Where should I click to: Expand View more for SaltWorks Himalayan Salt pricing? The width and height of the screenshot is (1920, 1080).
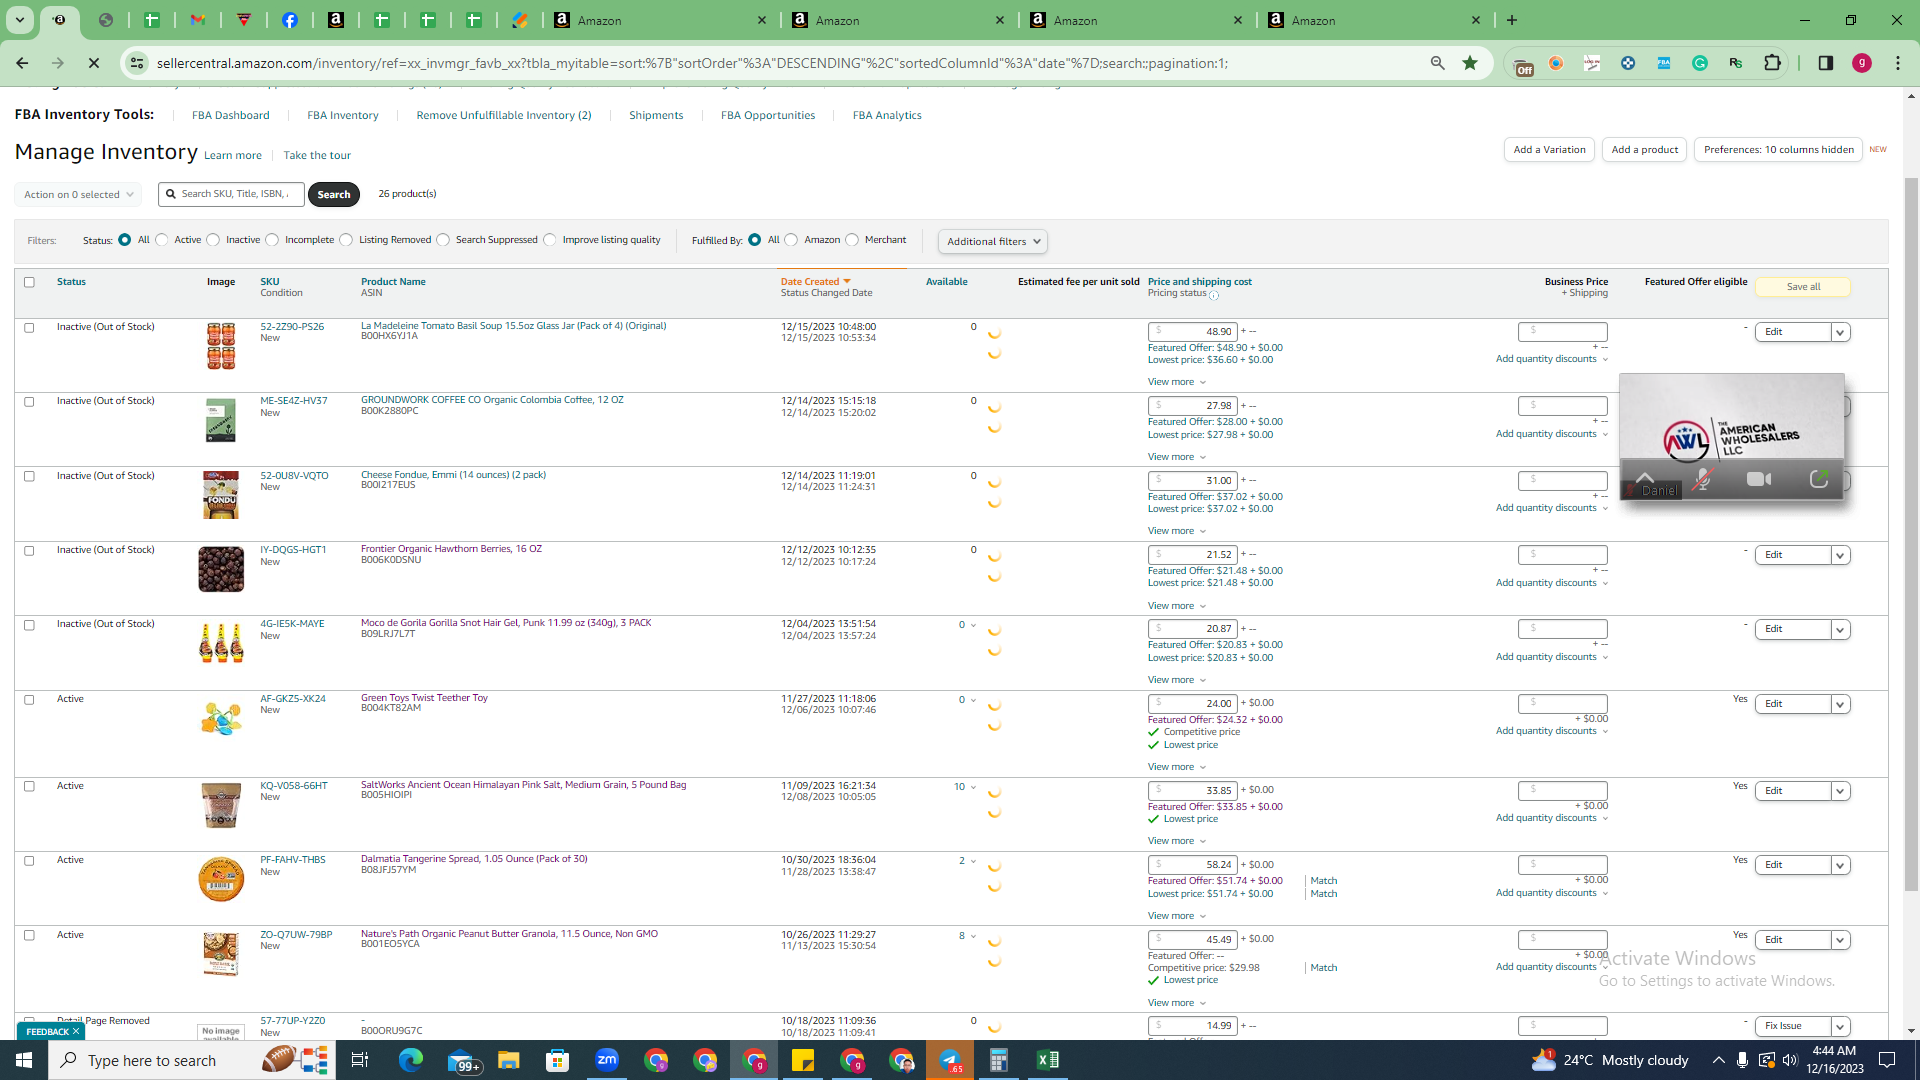point(1177,841)
